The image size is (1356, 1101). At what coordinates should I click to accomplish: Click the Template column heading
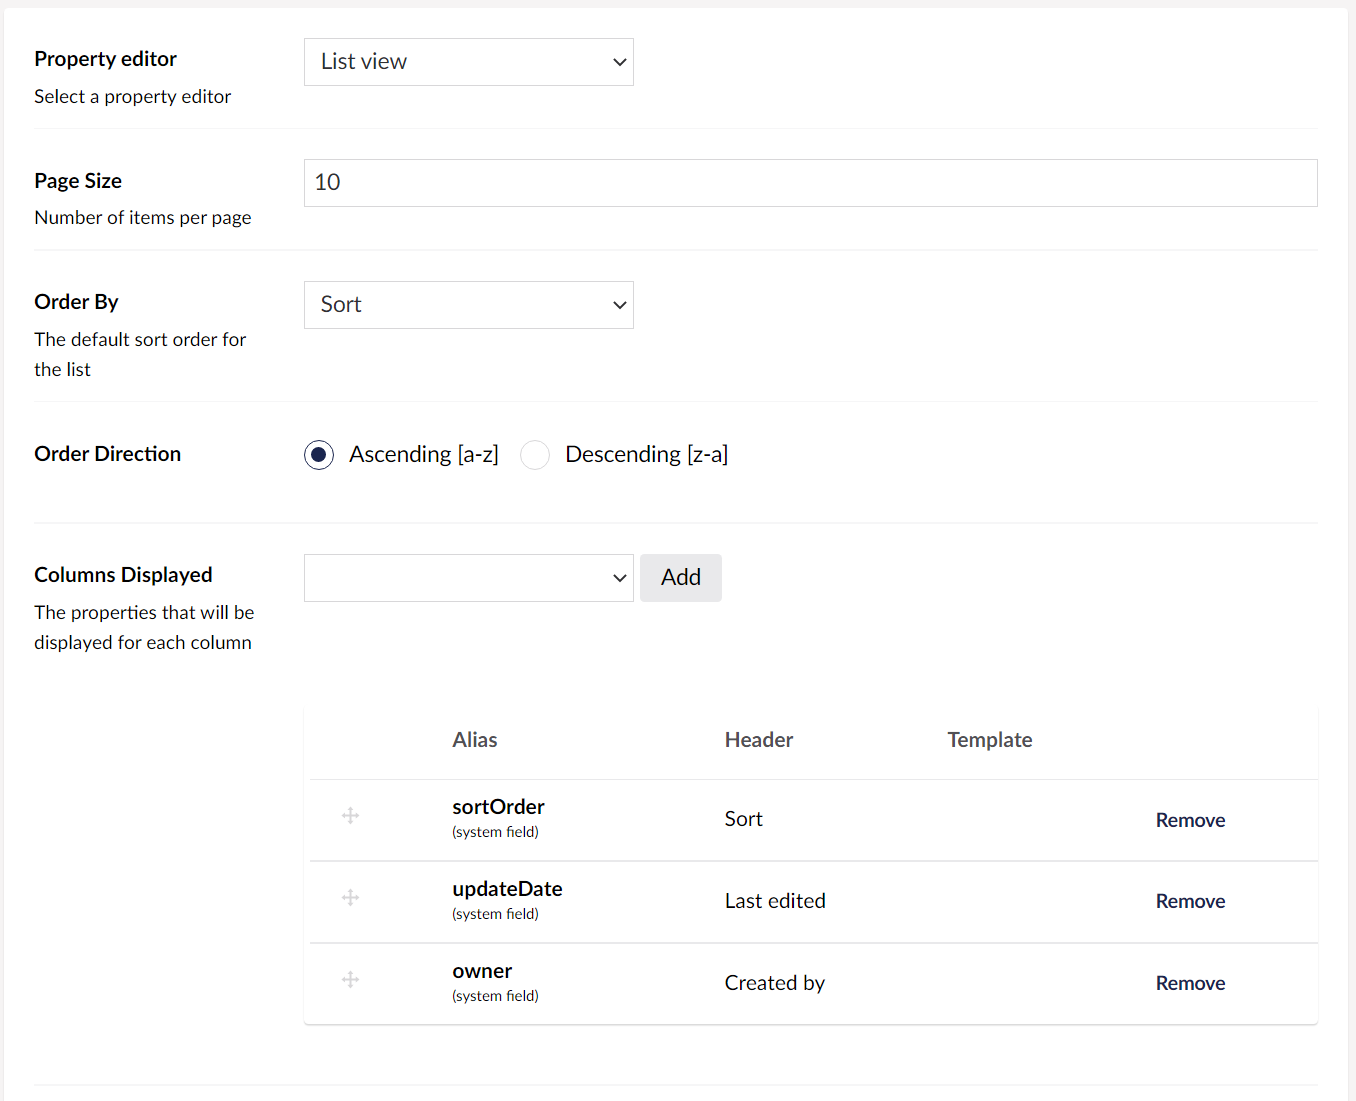coord(990,740)
